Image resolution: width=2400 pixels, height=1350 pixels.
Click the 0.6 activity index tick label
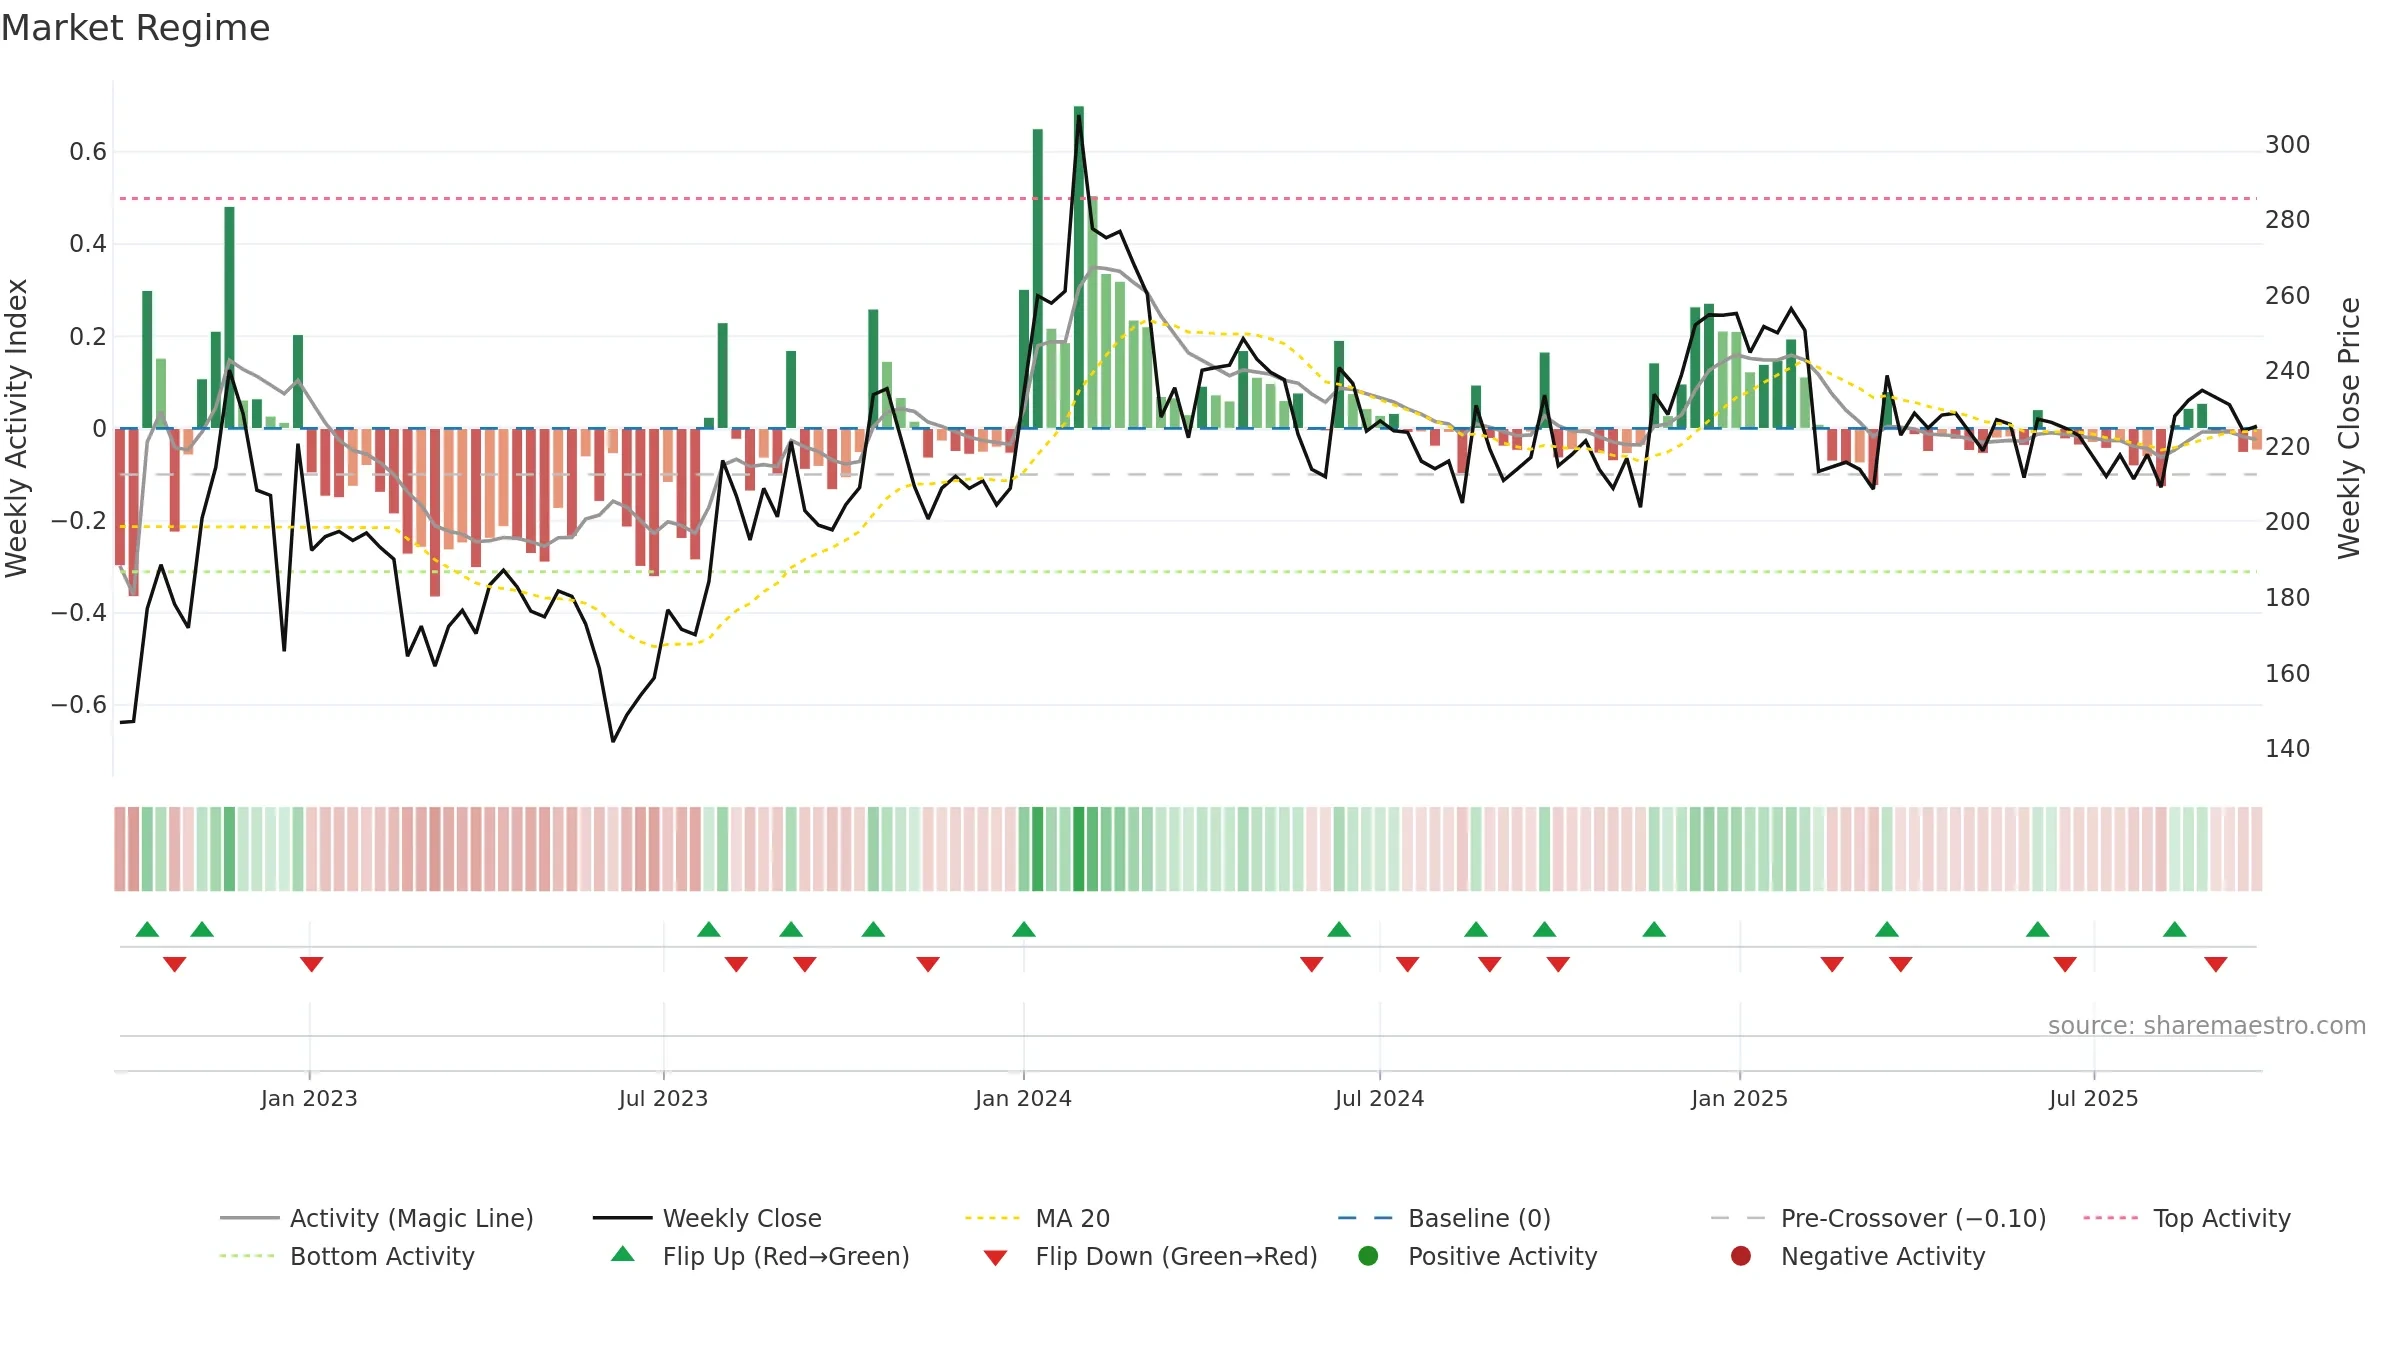[x=88, y=152]
